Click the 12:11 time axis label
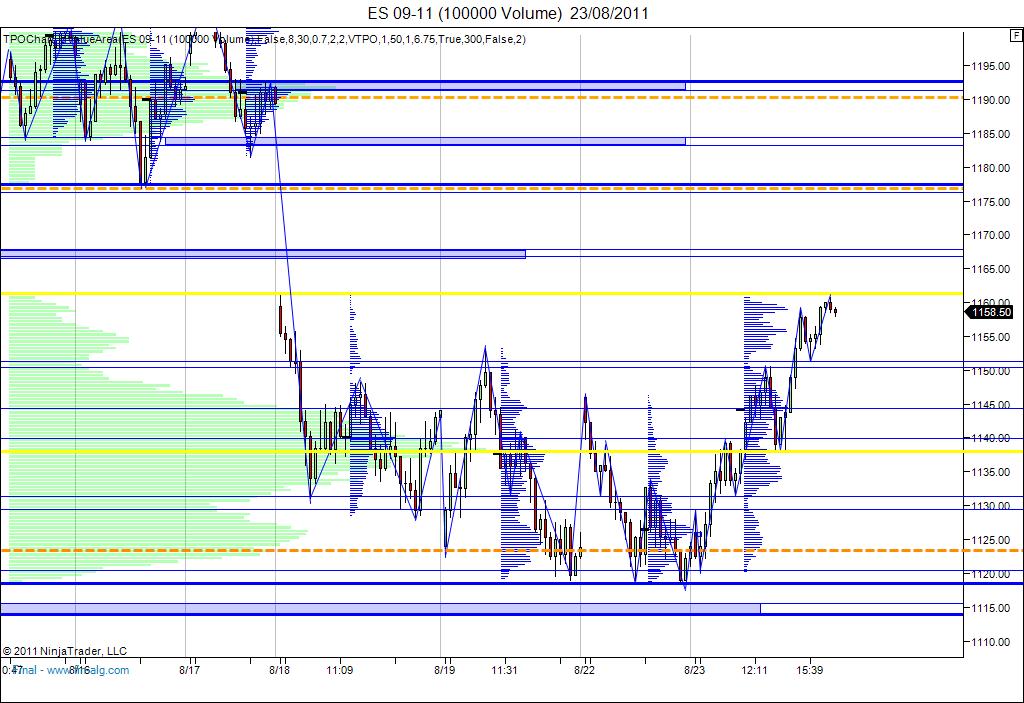Screen dimensions: 1024x703 click(x=754, y=670)
